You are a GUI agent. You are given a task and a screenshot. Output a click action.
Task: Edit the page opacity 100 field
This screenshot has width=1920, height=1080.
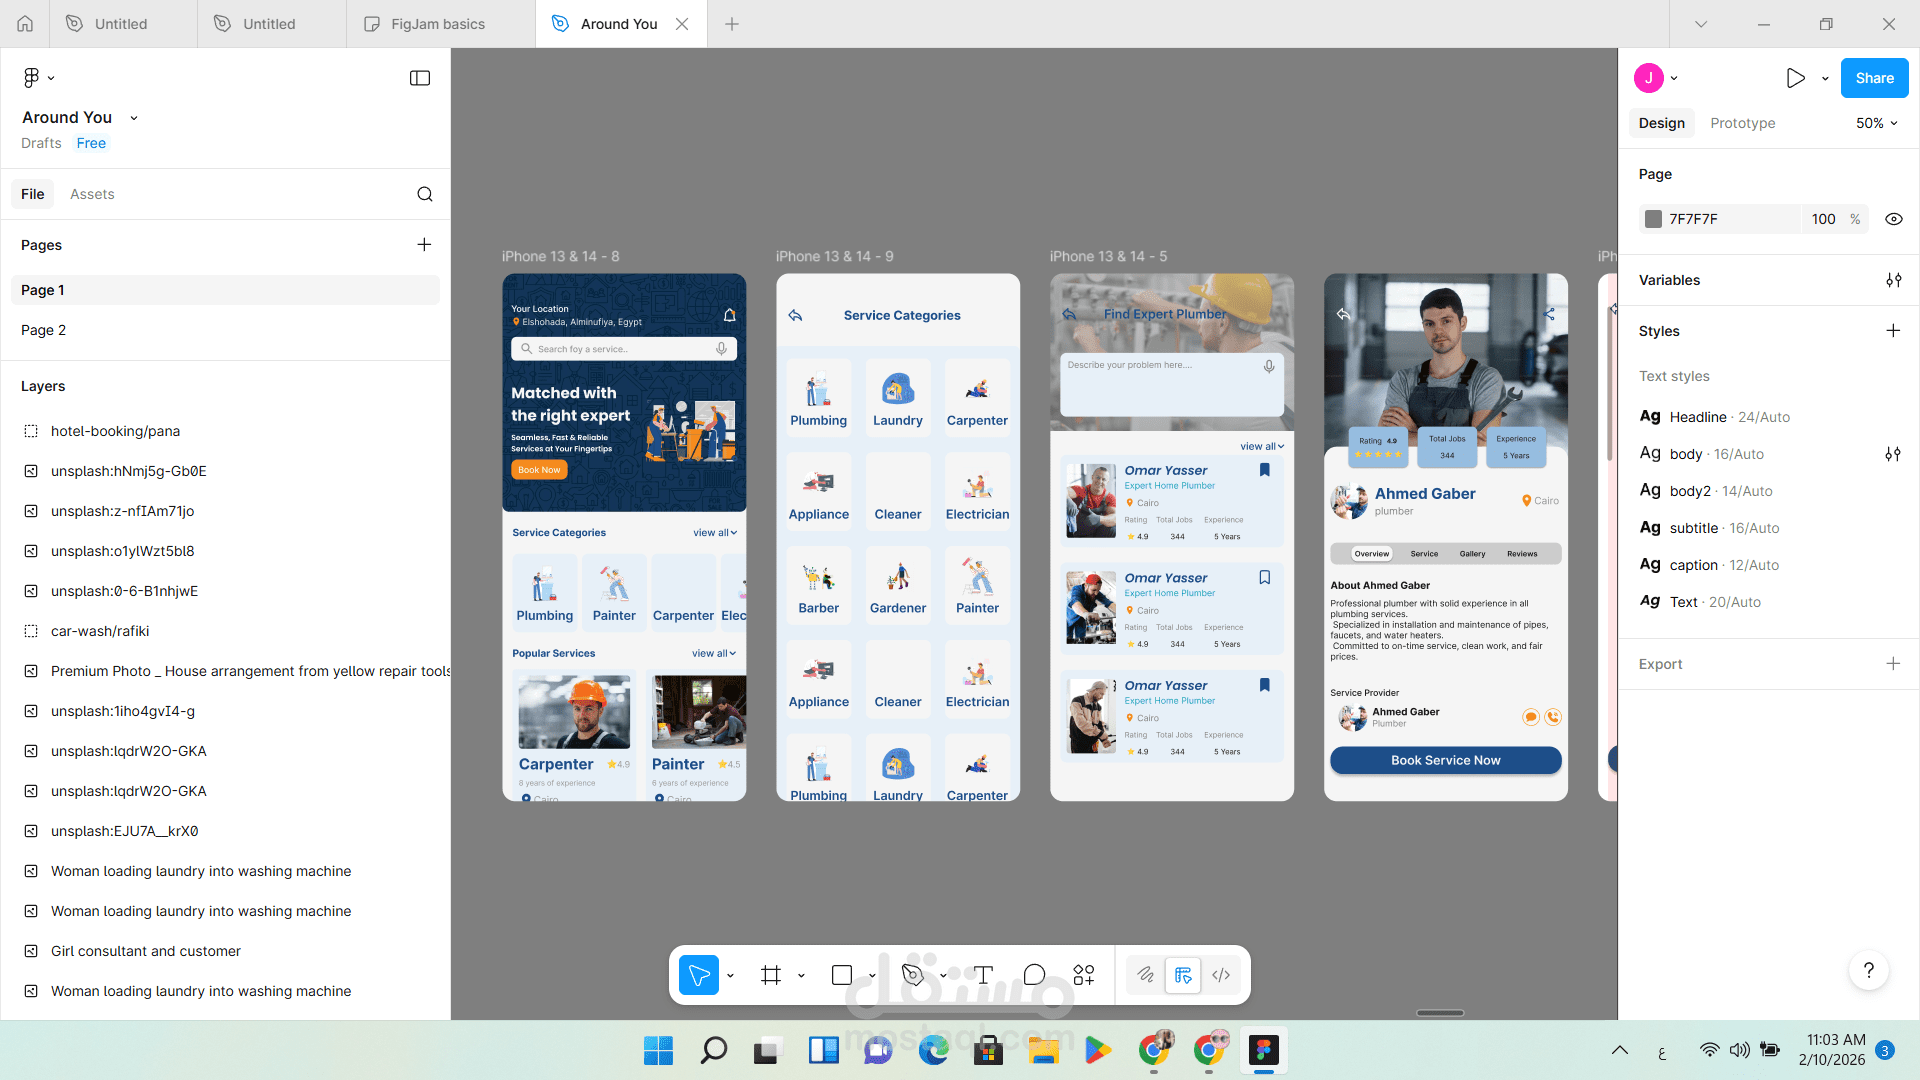(x=1823, y=219)
